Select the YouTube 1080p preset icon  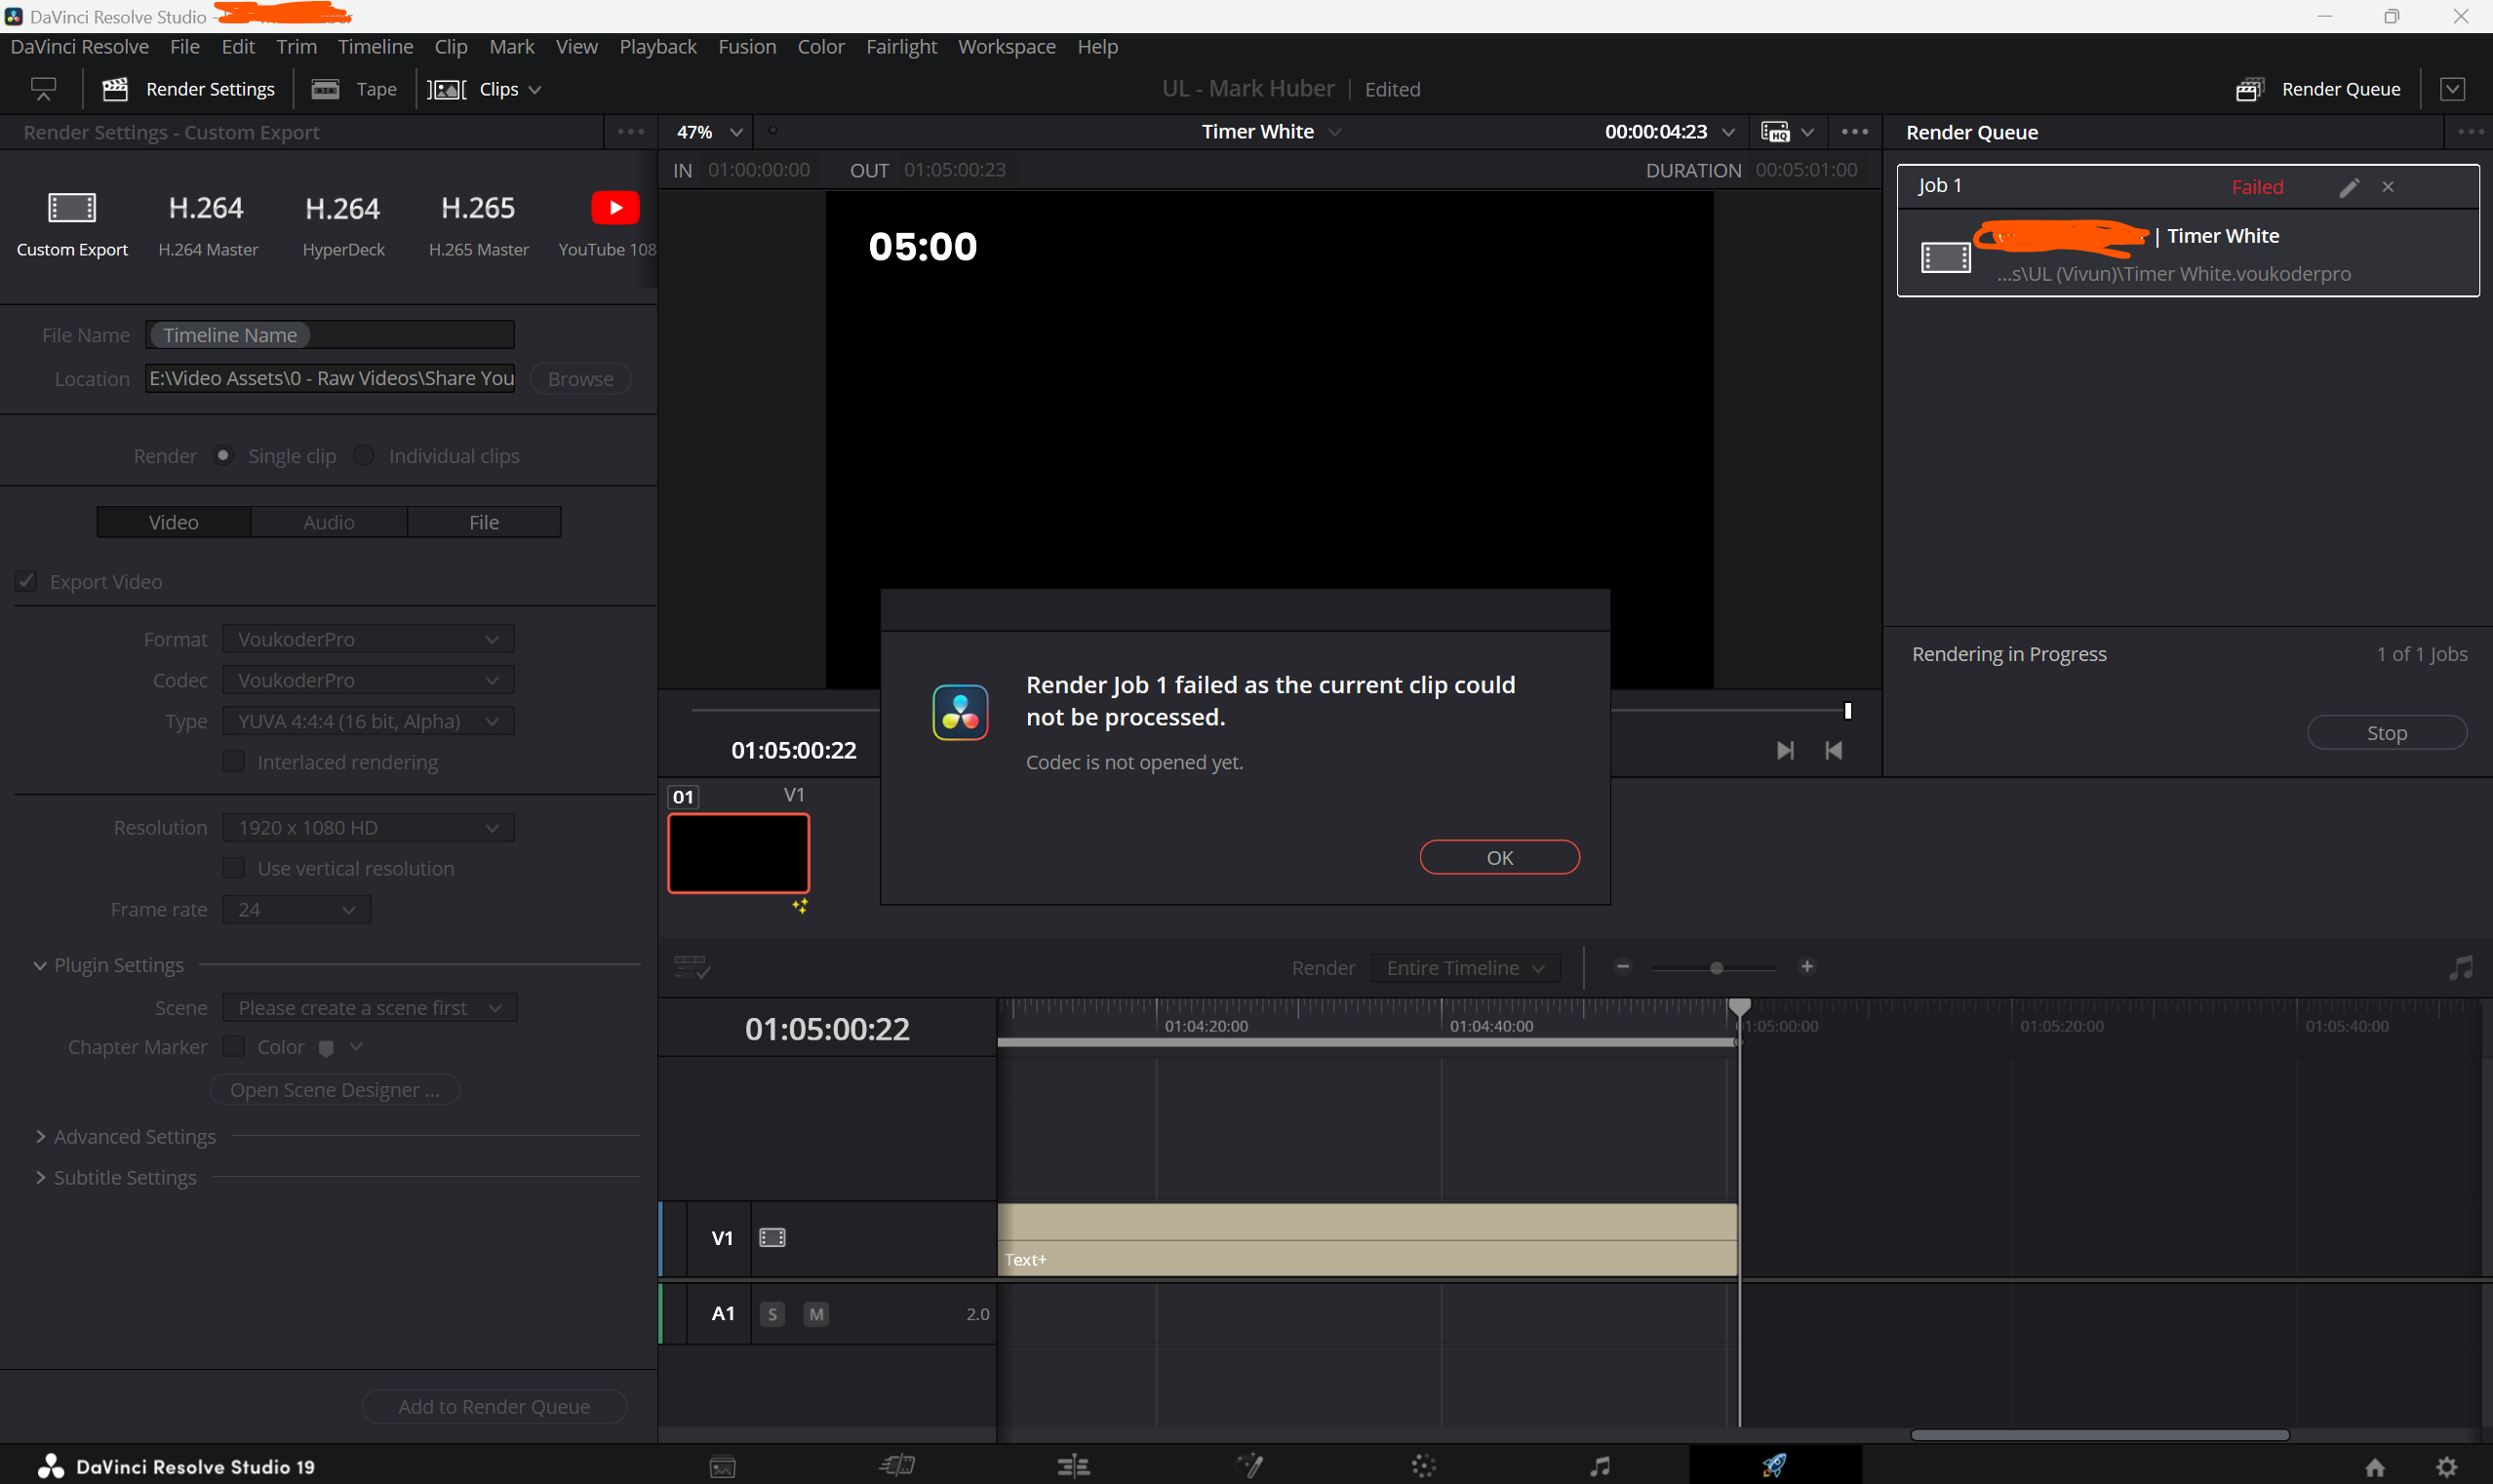pos(614,208)
